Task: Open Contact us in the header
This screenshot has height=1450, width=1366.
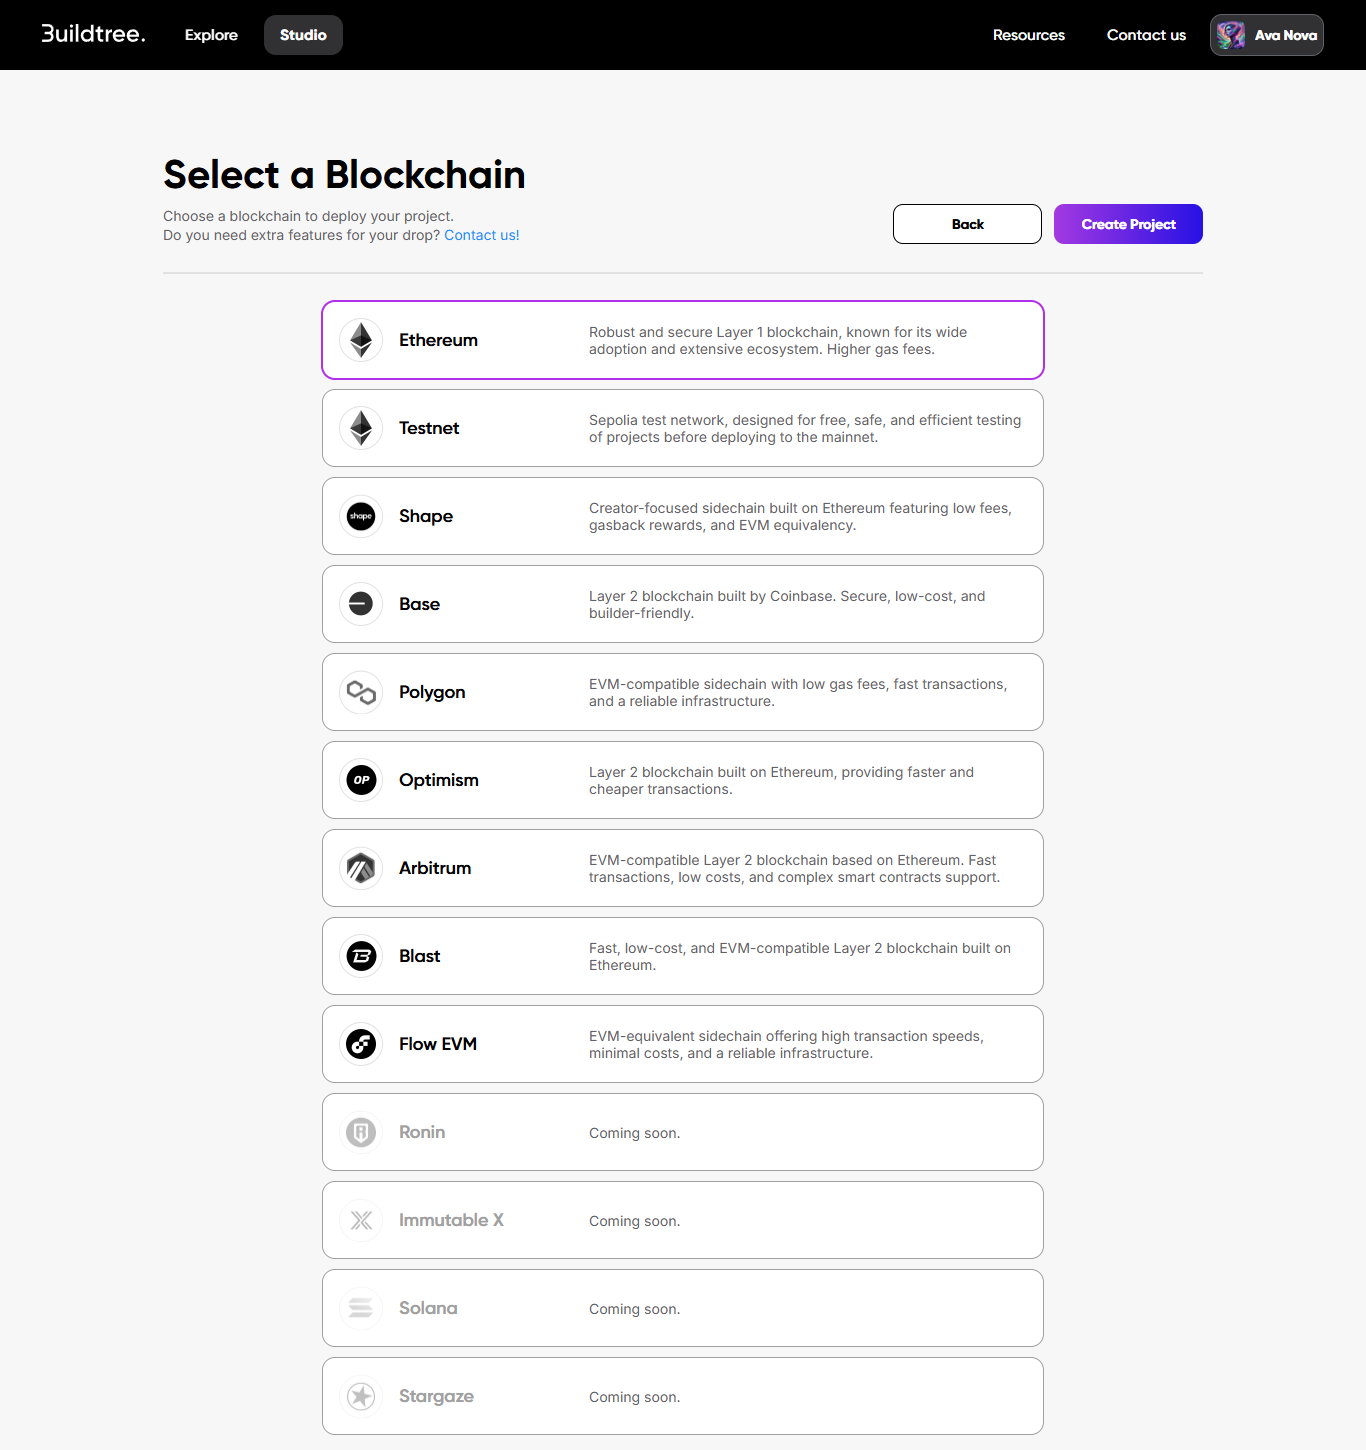Action: 1146,35
